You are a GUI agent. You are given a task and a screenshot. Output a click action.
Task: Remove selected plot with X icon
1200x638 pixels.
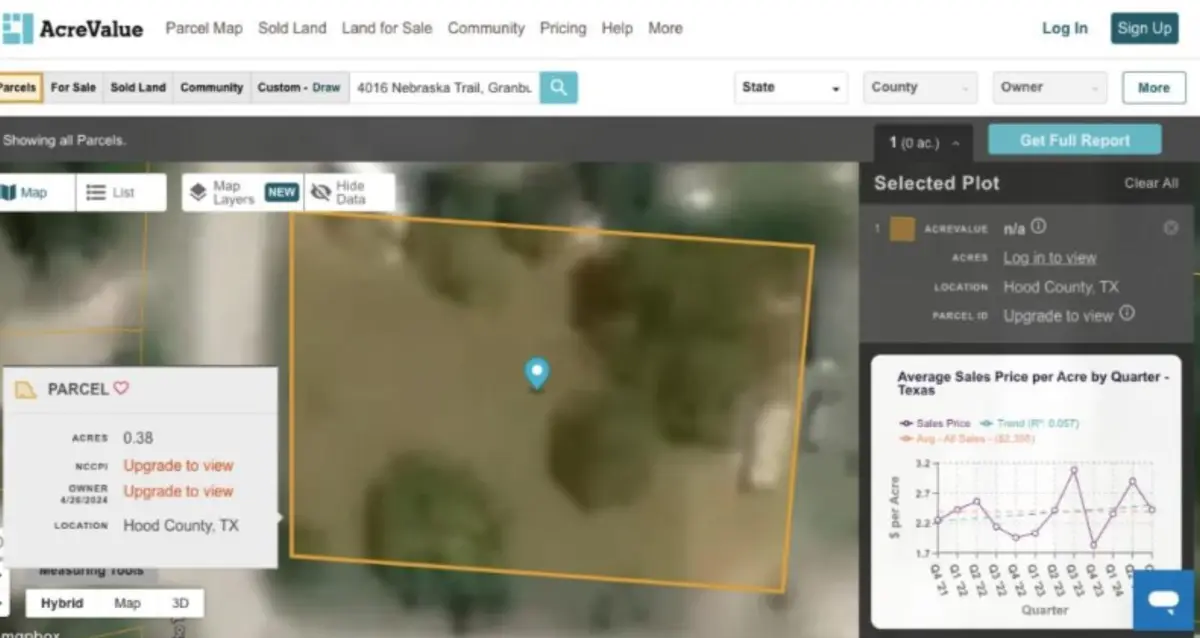click(1170, 228)
